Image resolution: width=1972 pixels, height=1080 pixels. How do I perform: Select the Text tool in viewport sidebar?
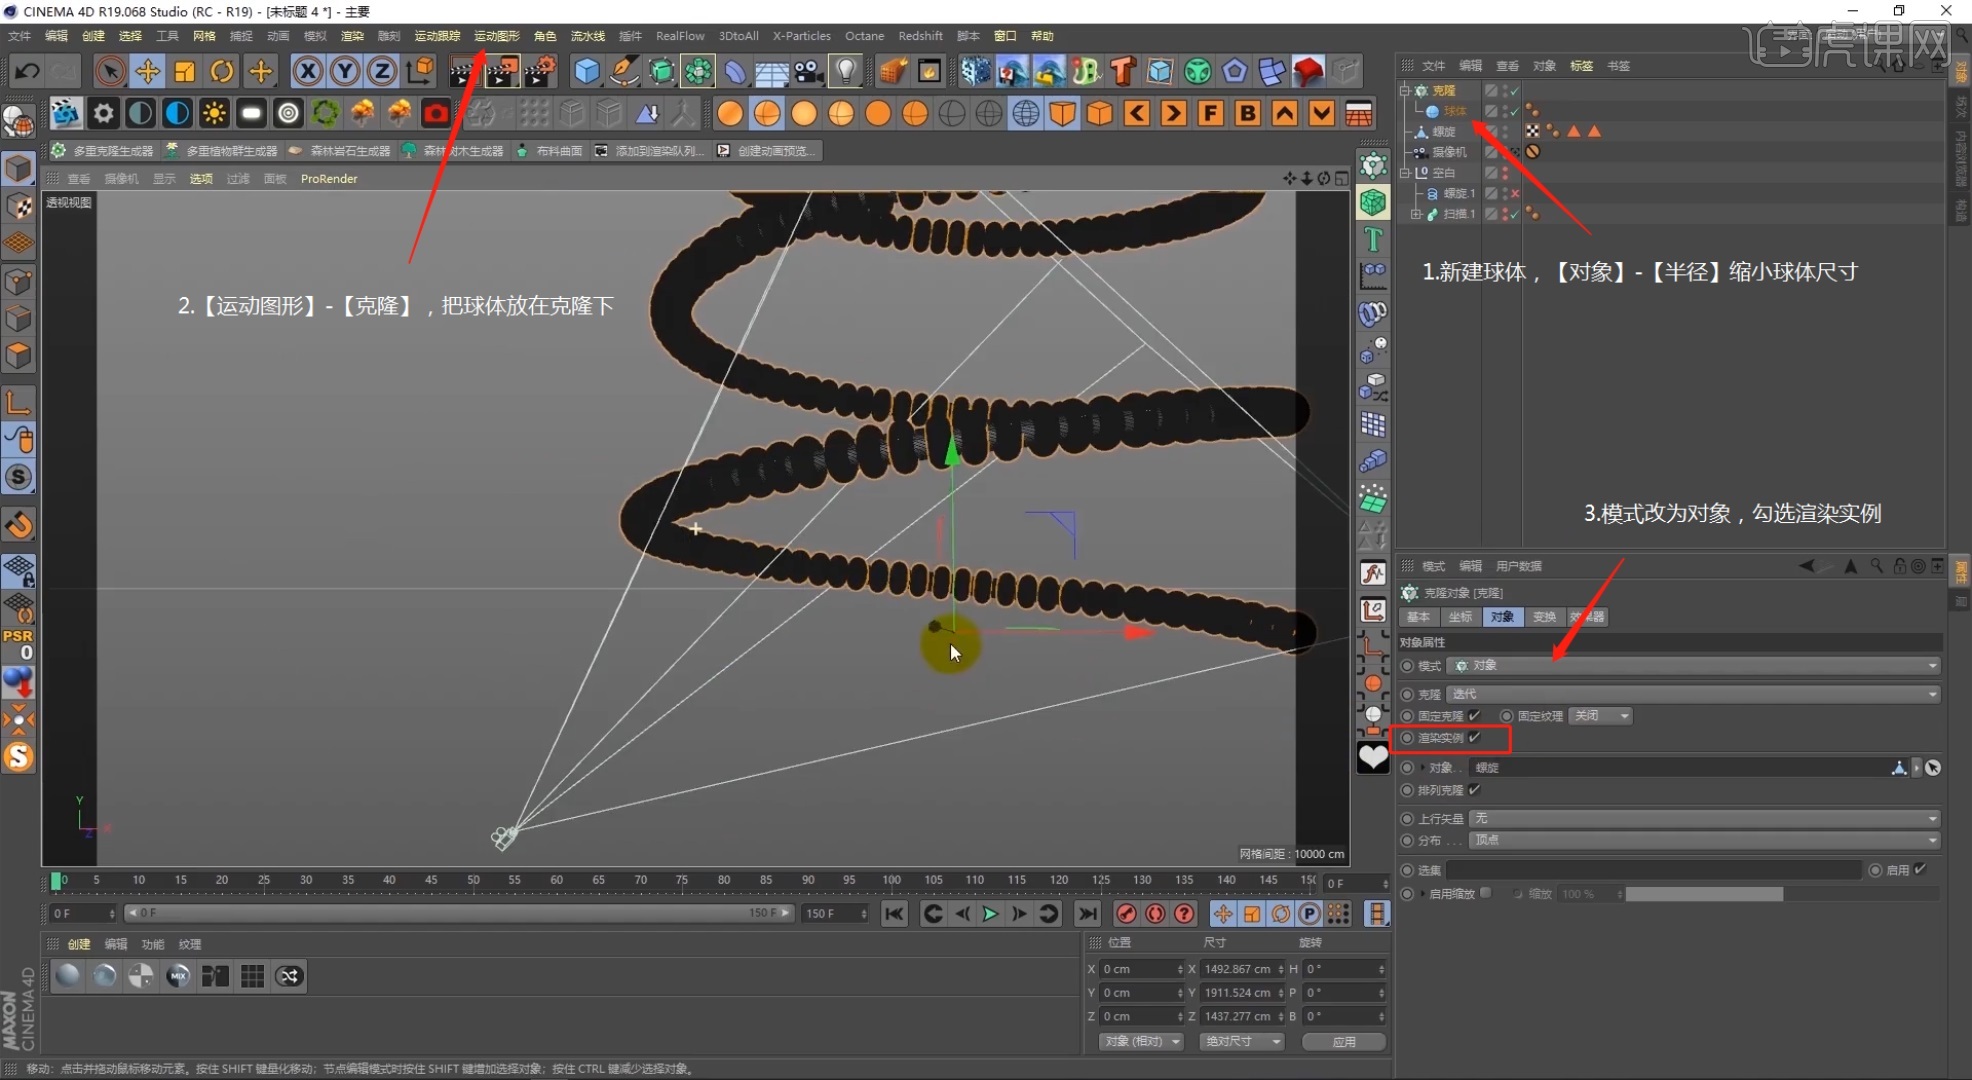[1373, 239]
